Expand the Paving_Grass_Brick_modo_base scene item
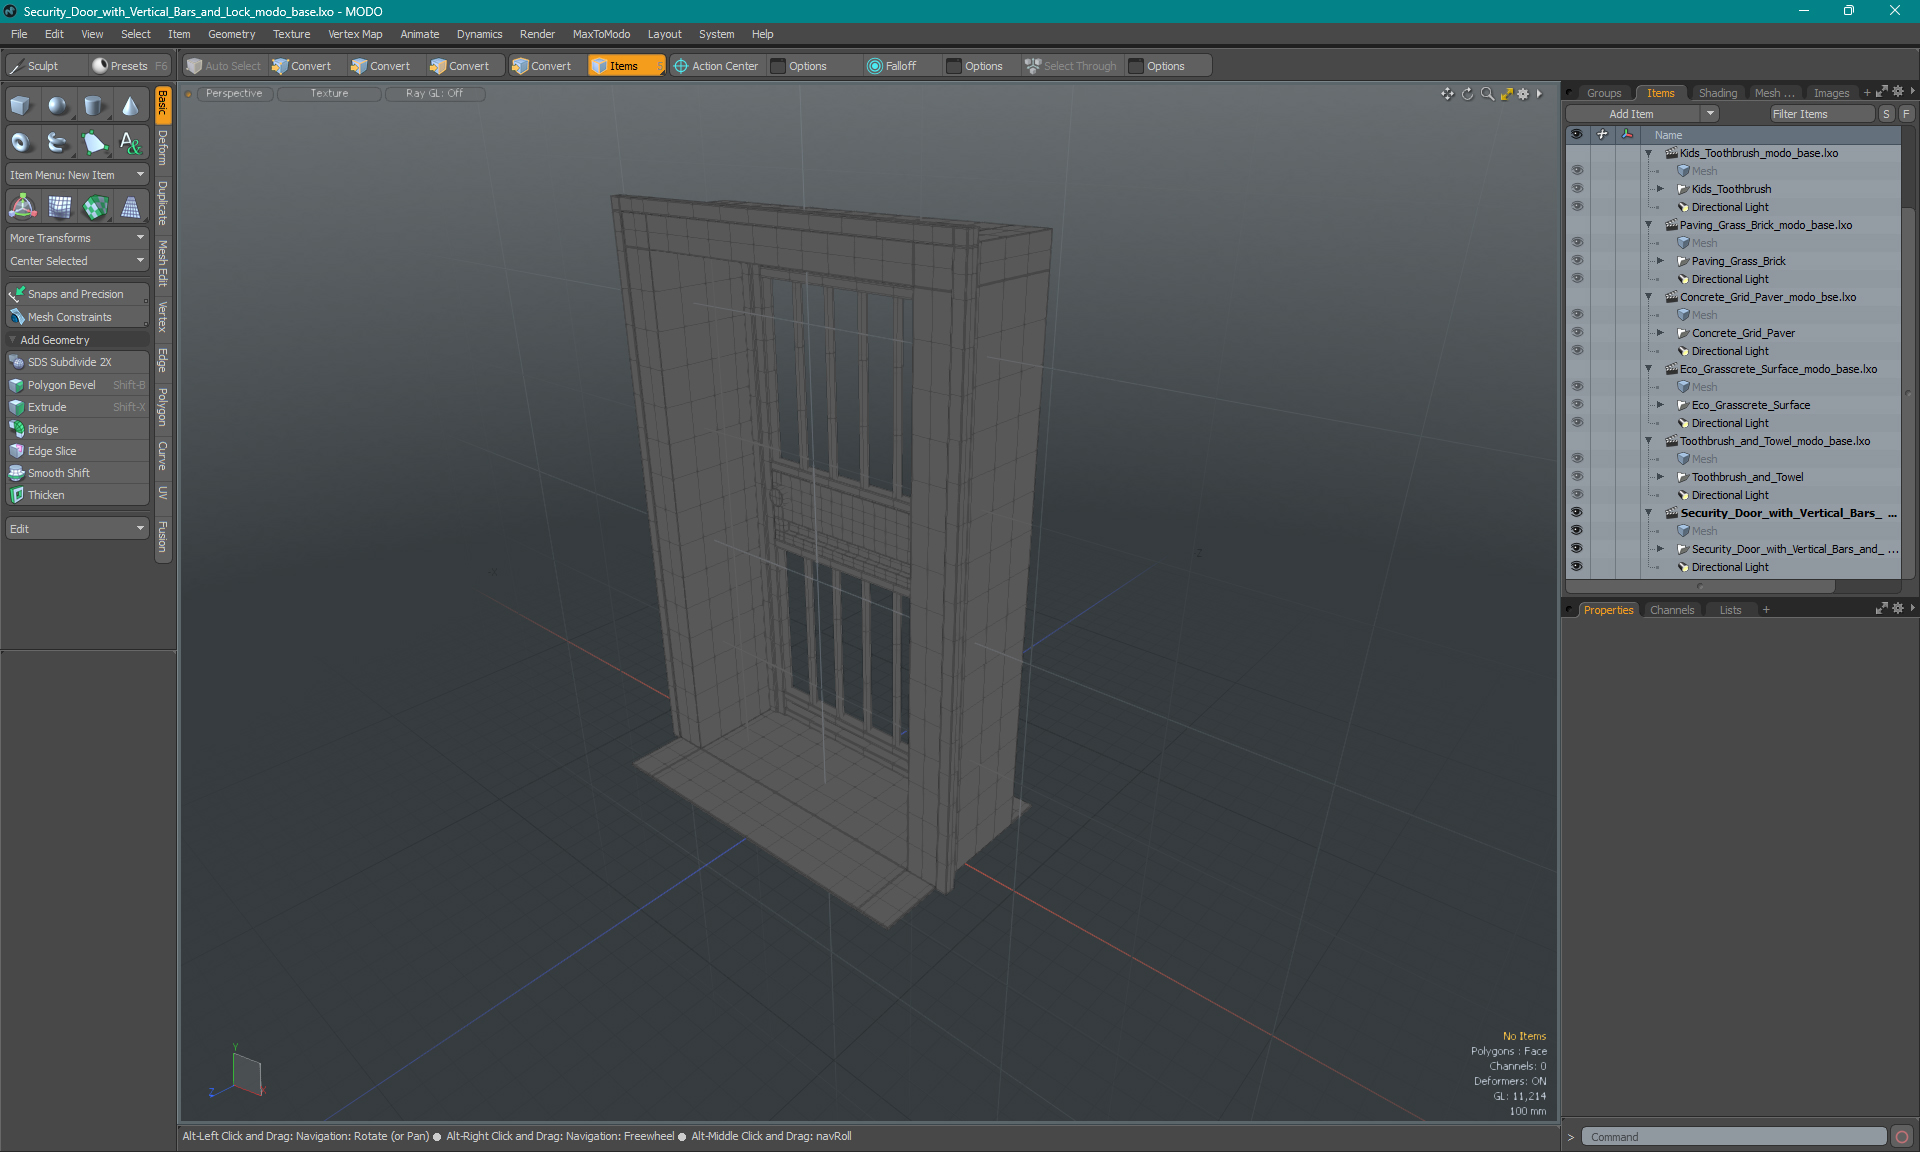The width and height of the screenshot is (1920, 1152). point(1647,225)
